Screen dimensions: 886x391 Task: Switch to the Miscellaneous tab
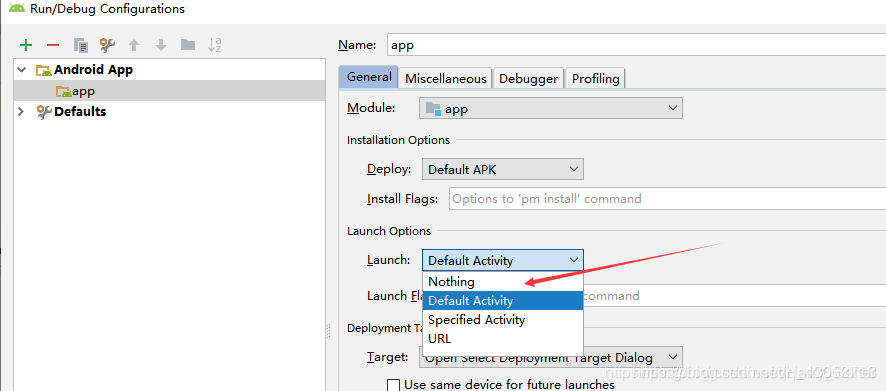(445, 79)
